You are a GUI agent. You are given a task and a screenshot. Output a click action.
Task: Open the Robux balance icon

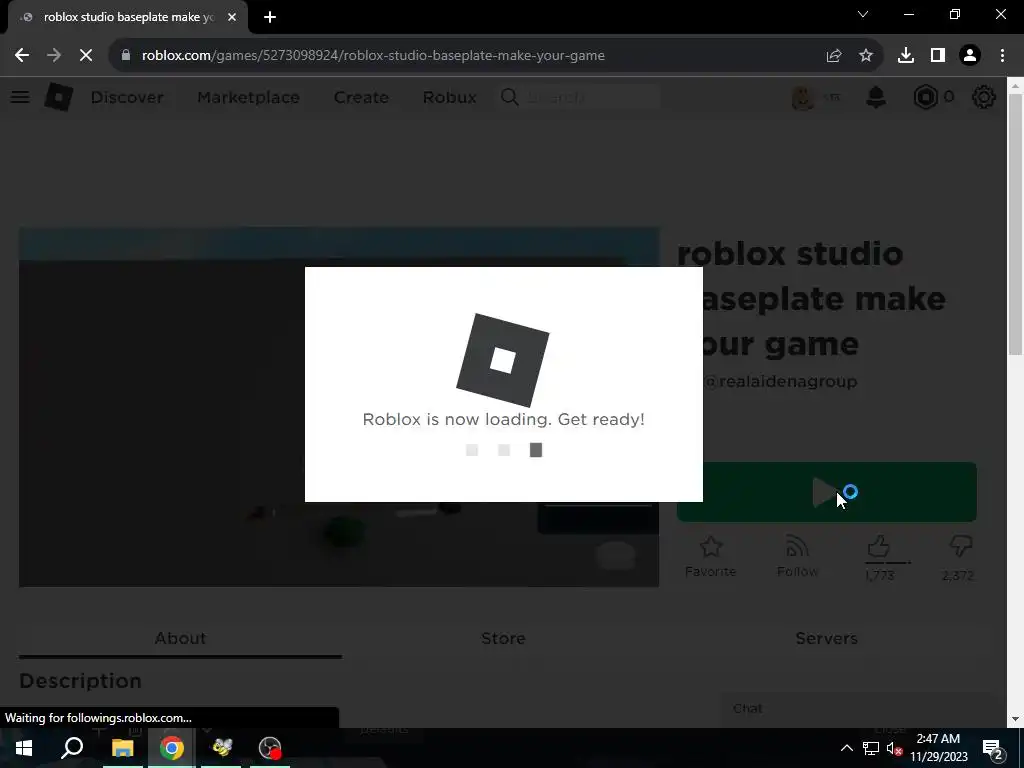[x=925, y=97]
